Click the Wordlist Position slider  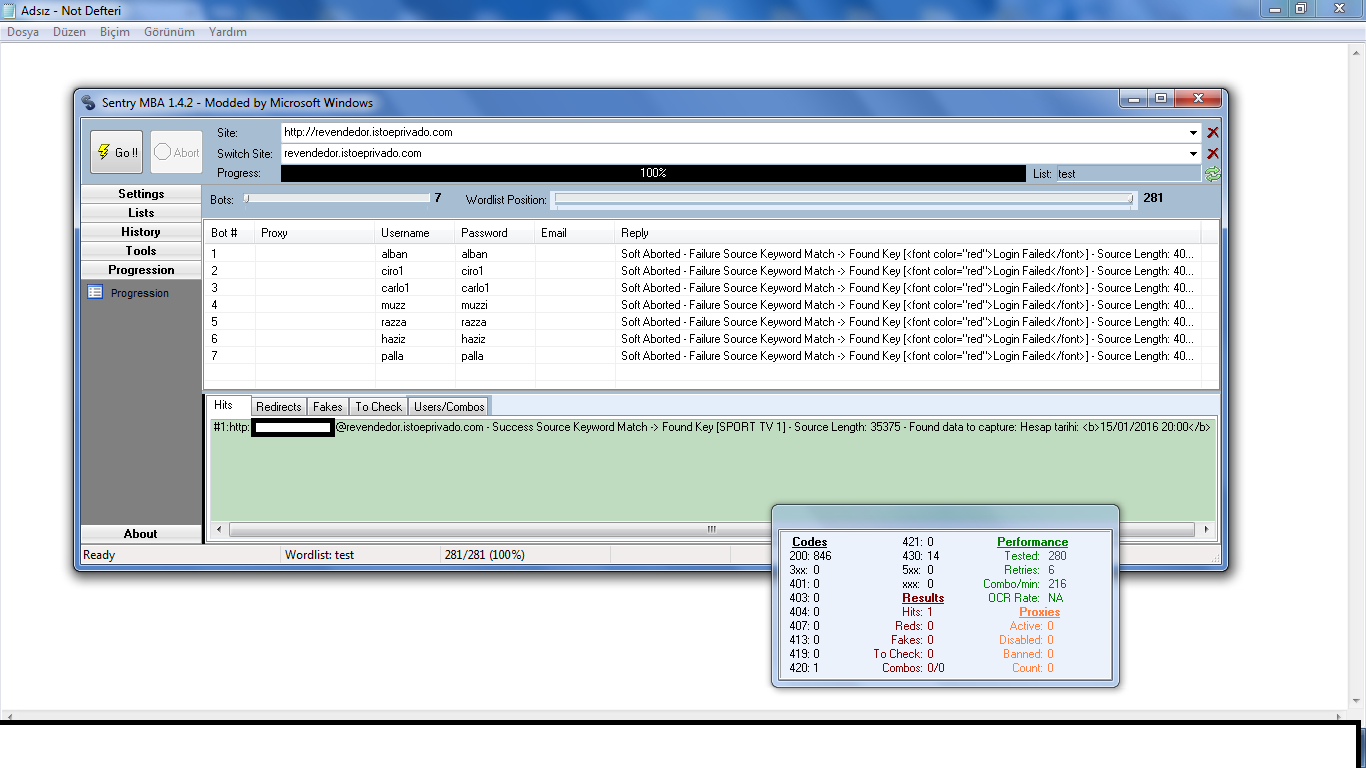click(x=843, y=199)
